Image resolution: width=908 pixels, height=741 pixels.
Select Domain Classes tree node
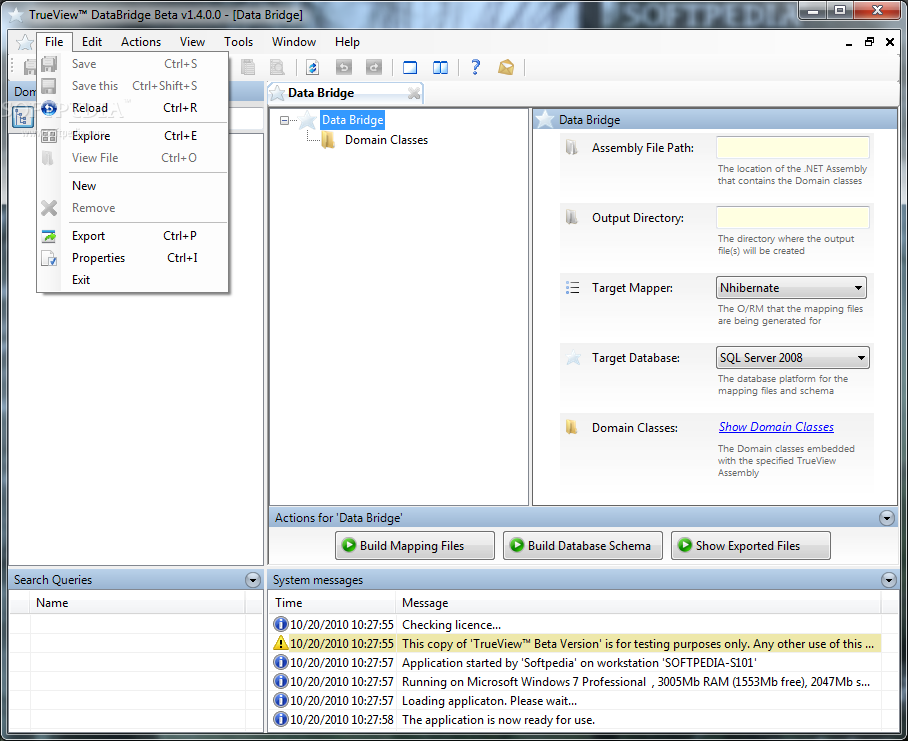pos(386,140)
